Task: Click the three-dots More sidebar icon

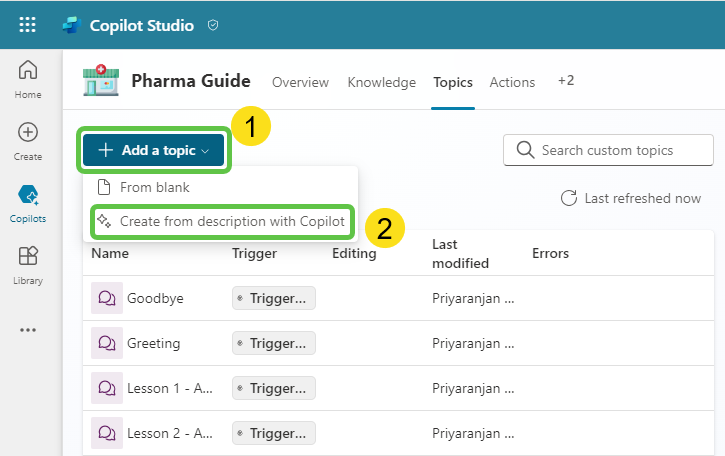Action: click(x=28, y=330)
